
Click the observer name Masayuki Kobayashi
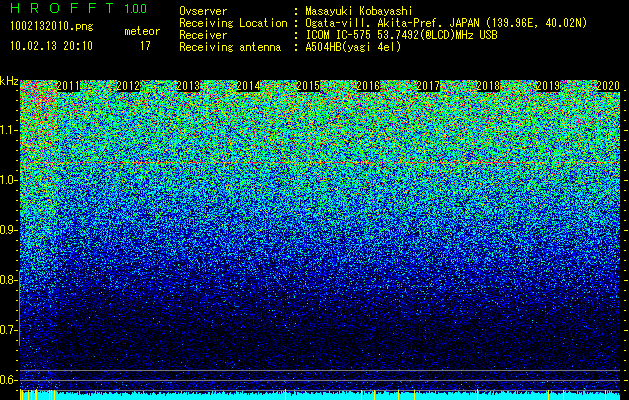tap(358, 11)
